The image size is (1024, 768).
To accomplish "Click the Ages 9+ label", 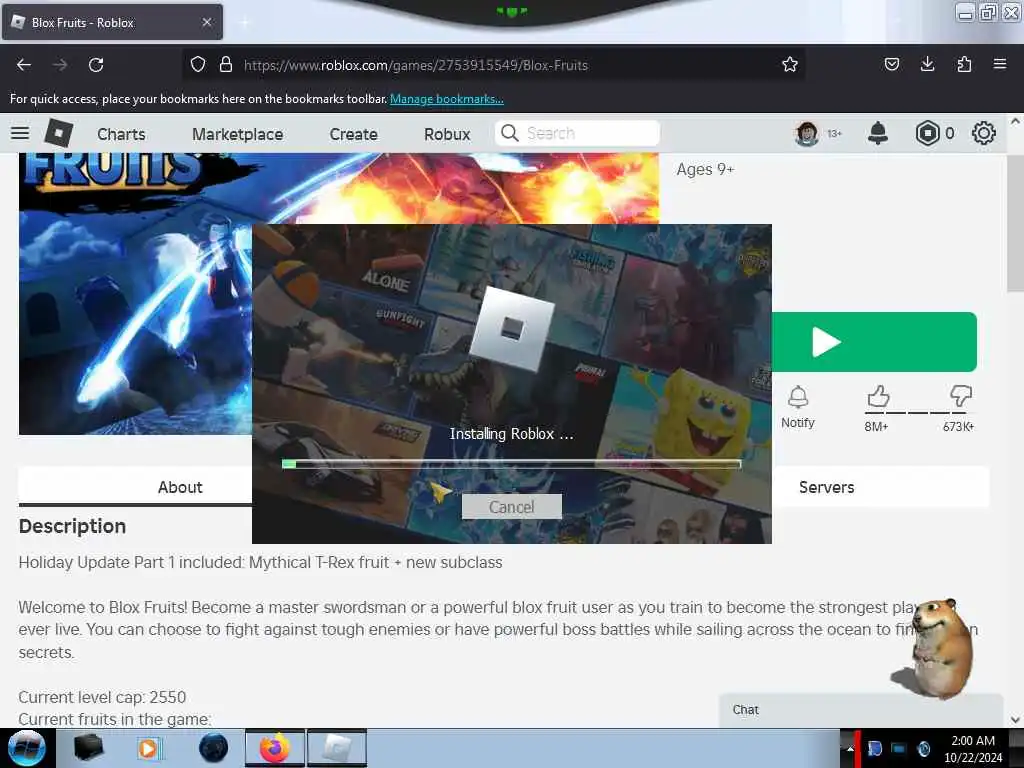I will pyautogui.click(x=705, y=169).
